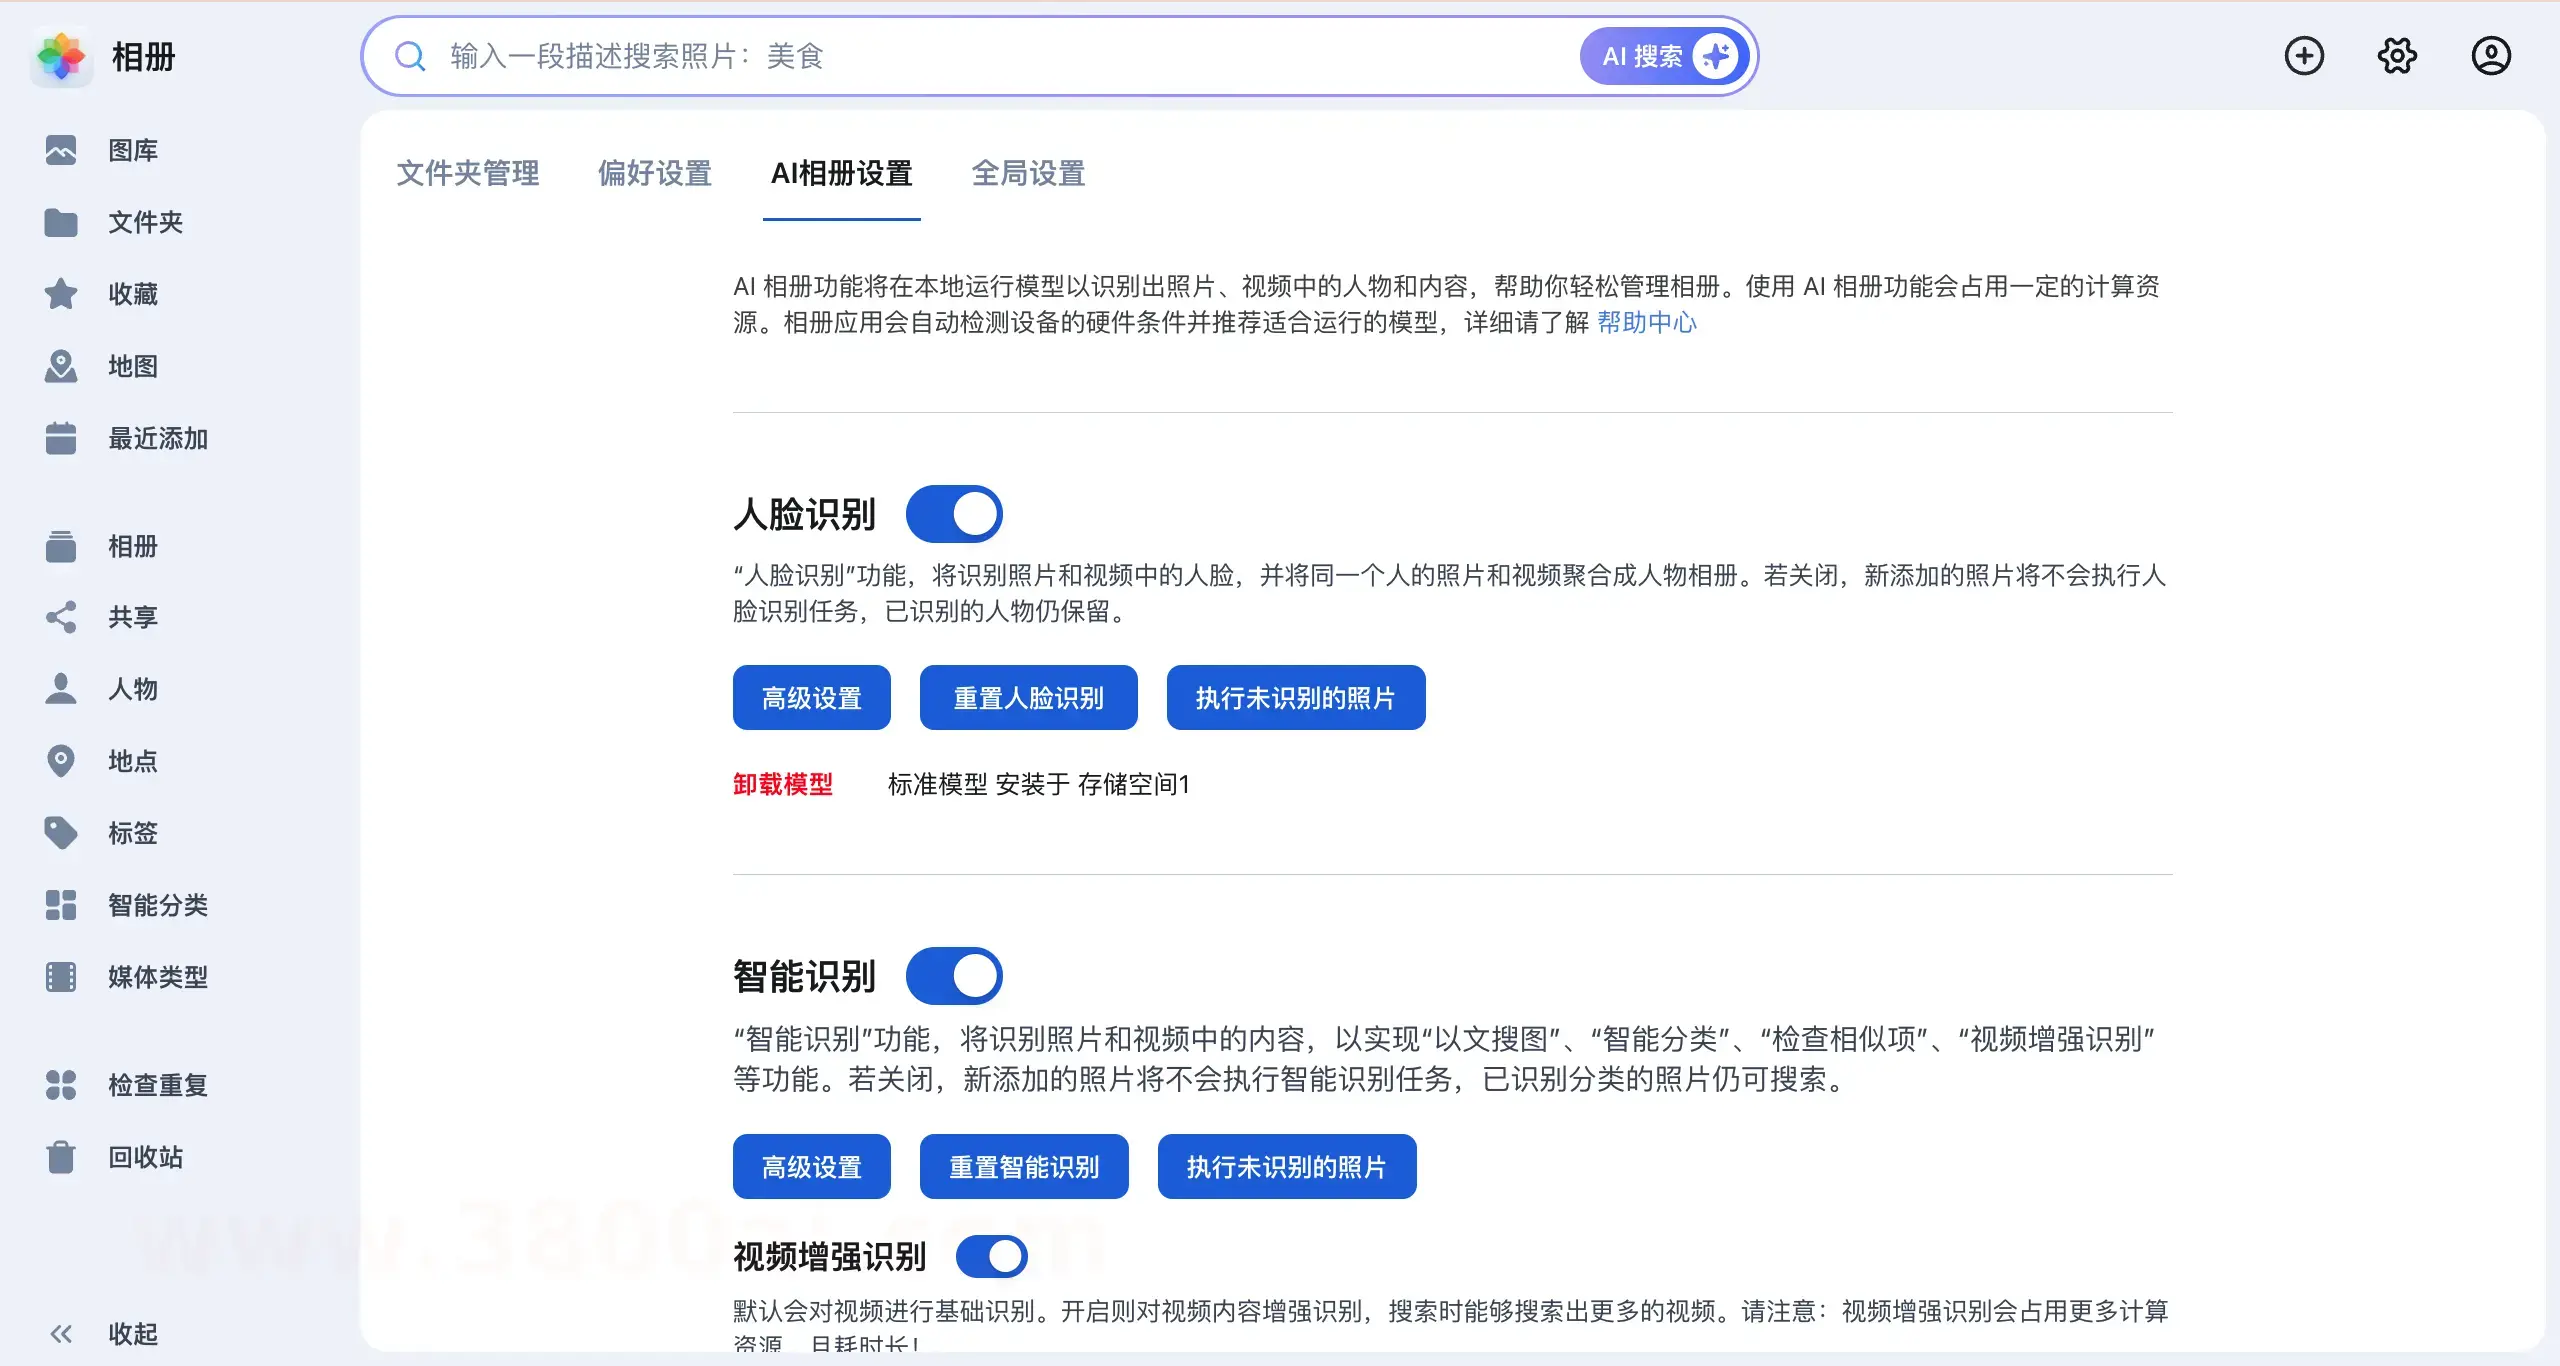Open 智能分类 smart category icon

(x=61, y=905)
